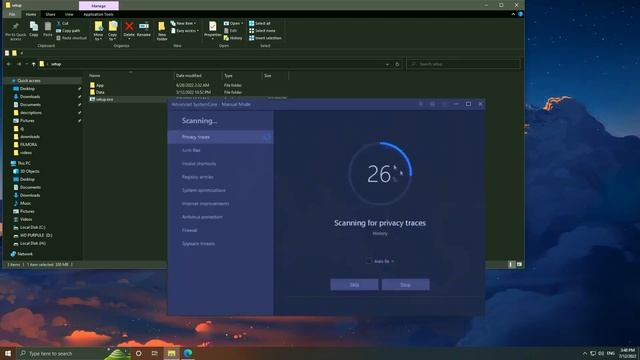Open Task View from the taskbar
Viewport: 640px width, 360px height.
coord(155,353)
